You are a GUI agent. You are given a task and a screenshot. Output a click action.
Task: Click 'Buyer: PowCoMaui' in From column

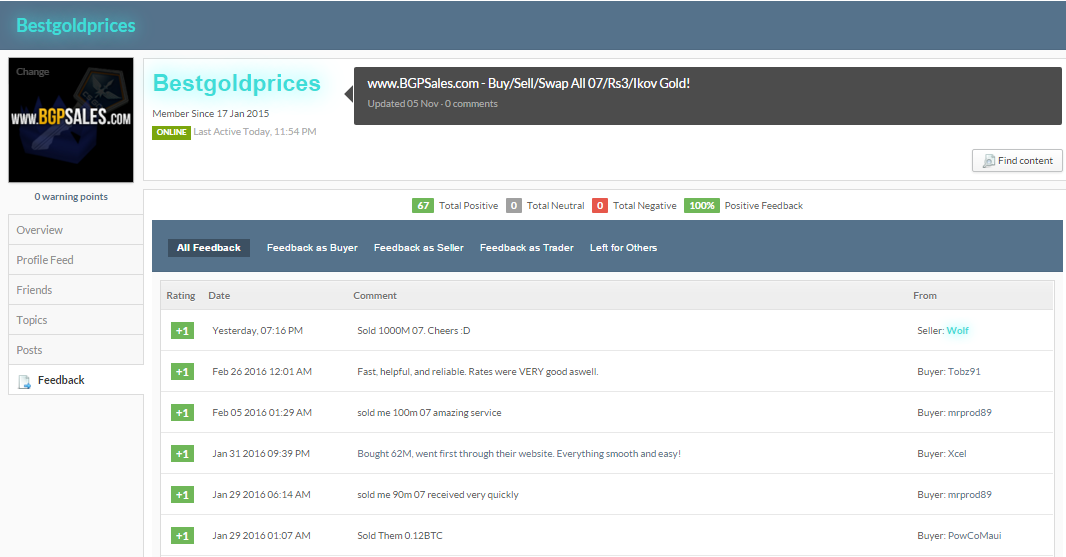959,535
